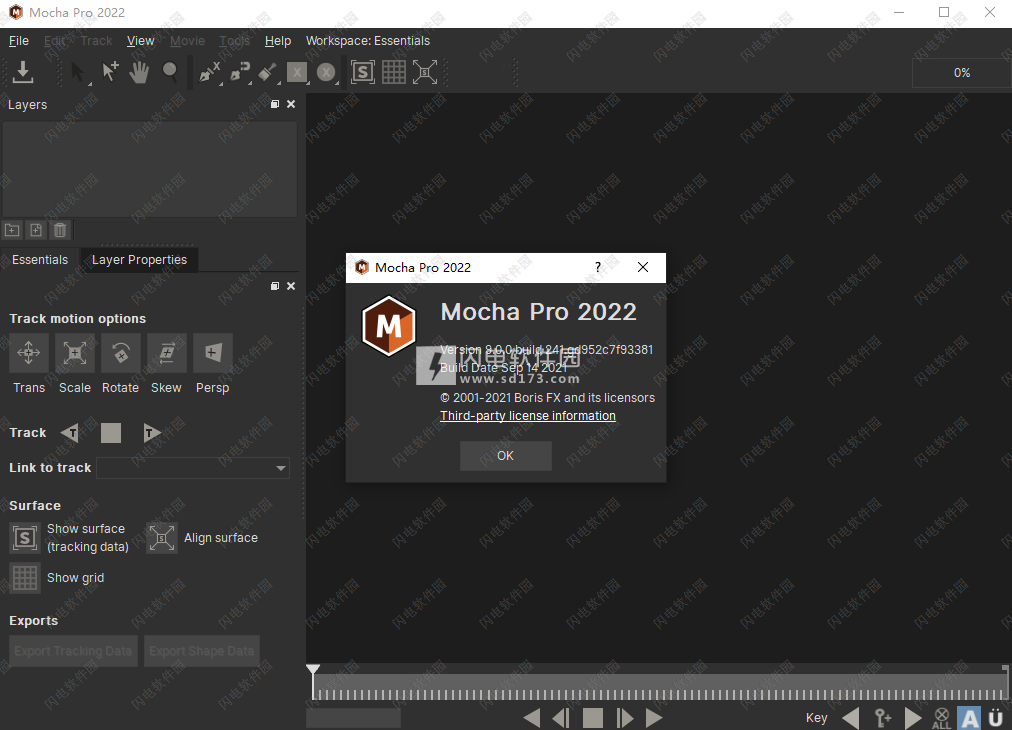Click the frame number field below the timeline
Viewport: 1012px width, 730px height.
(354, 718)
